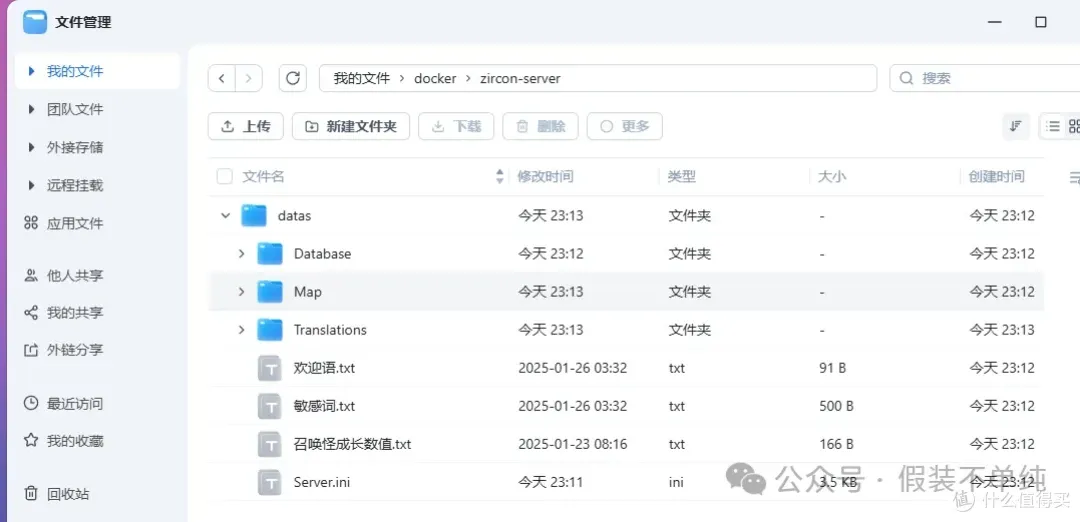Click the 上传 upload button
Viewport: 1080px width, 522px height.
(246, 126)
